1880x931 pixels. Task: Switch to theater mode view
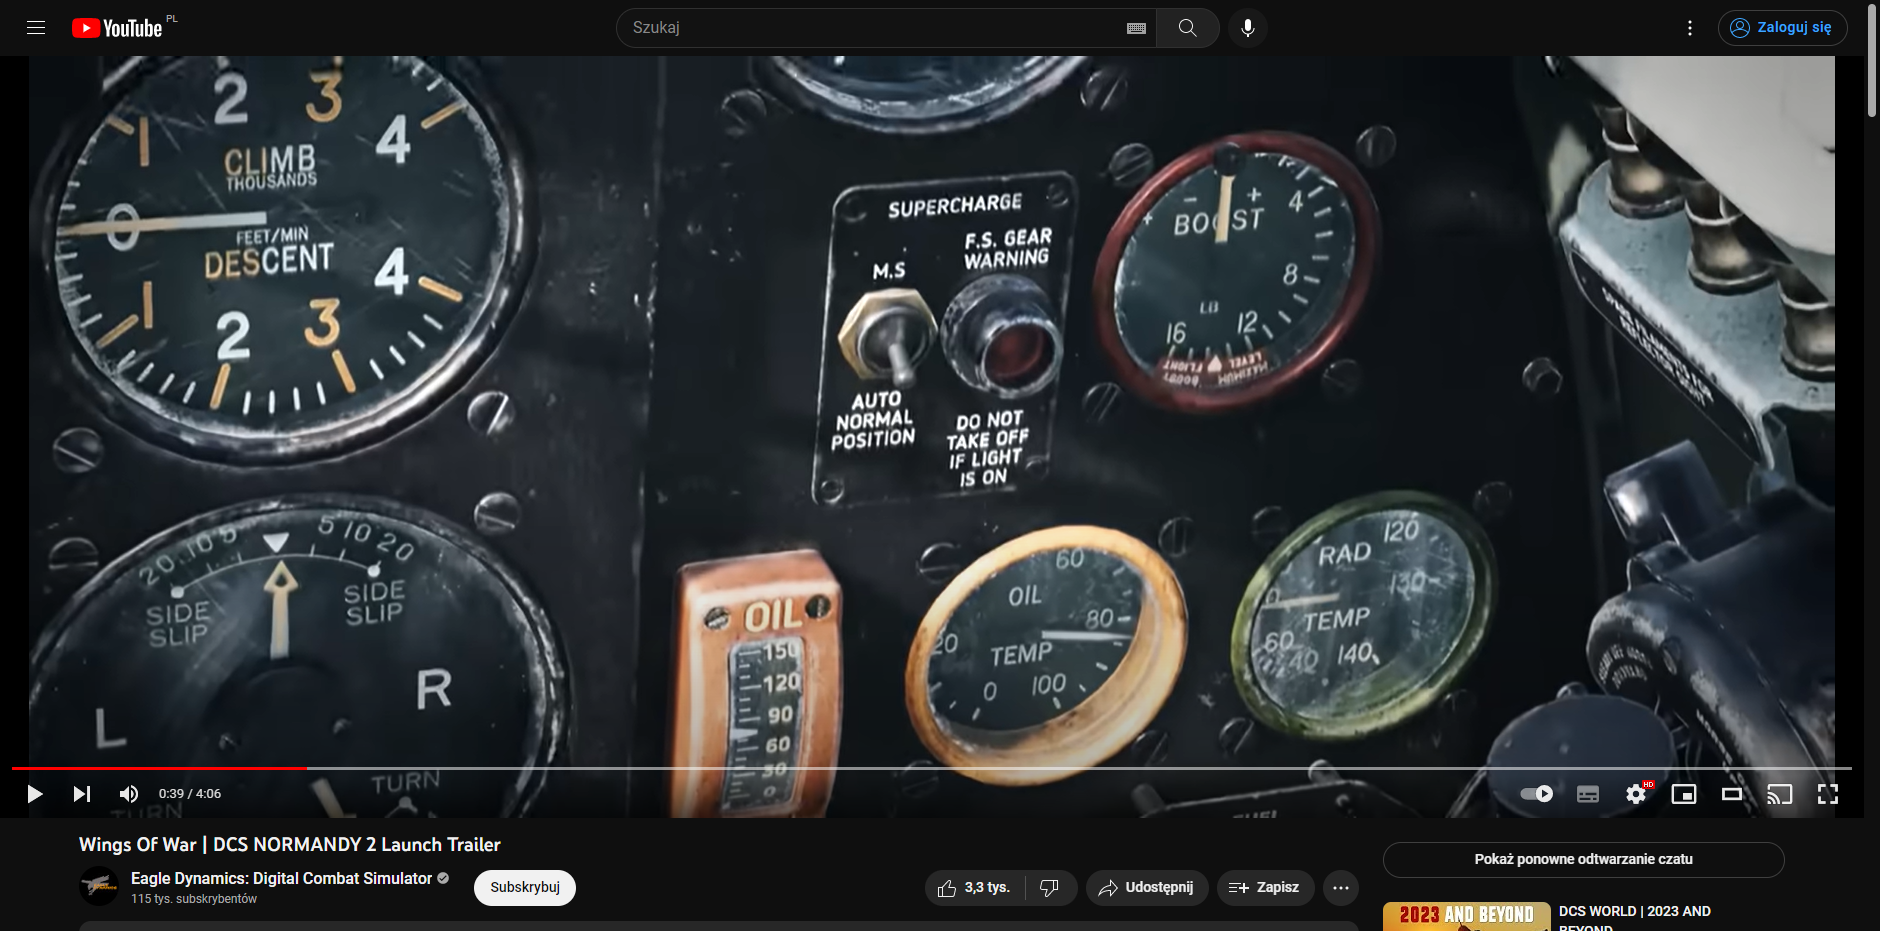coord(1732,794)
